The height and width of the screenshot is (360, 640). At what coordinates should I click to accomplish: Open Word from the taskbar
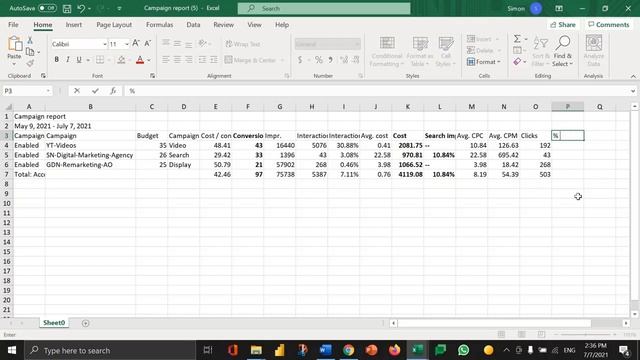pos(325,350)
